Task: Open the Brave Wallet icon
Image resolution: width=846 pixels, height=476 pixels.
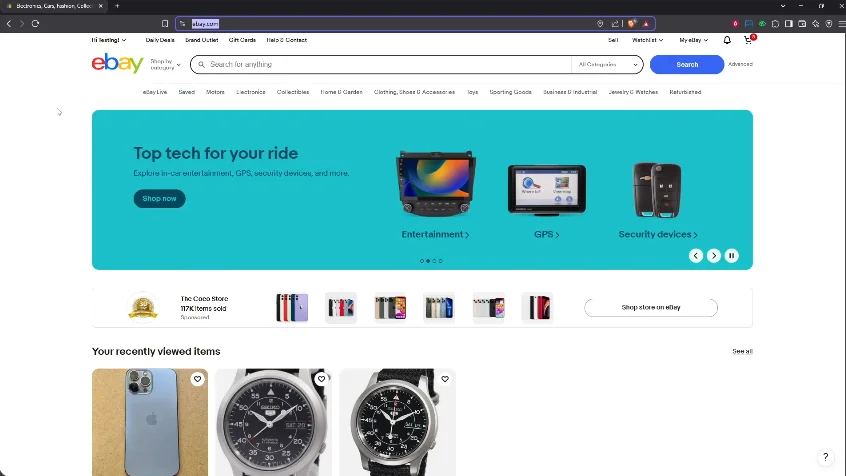Action: point(802,24)
